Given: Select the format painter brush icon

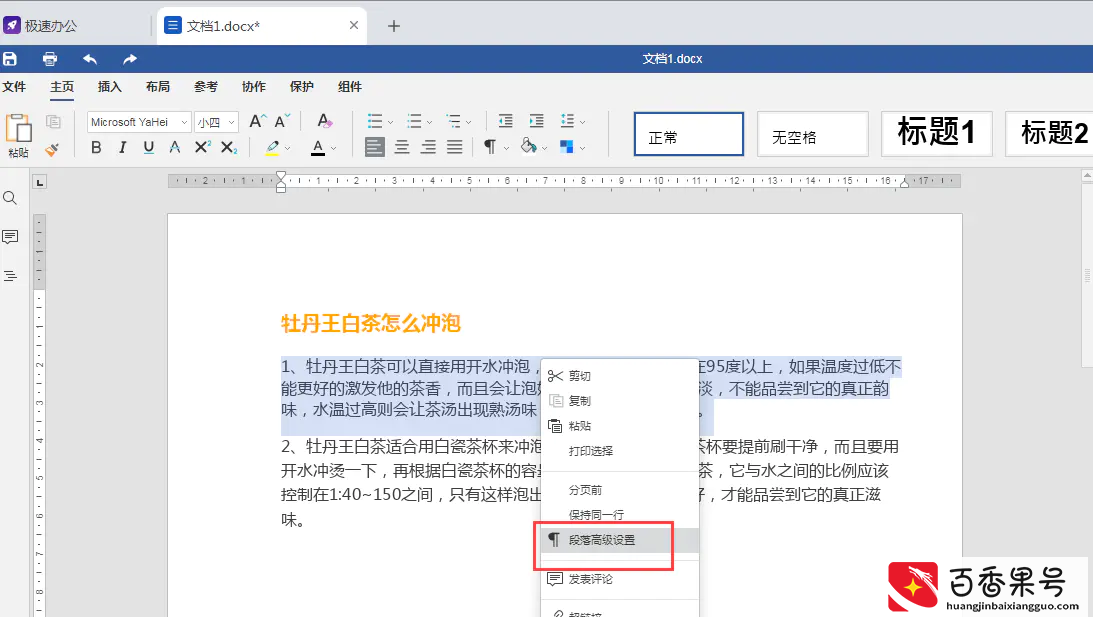Looking at the screenshot, I should [x=52, y=148].
